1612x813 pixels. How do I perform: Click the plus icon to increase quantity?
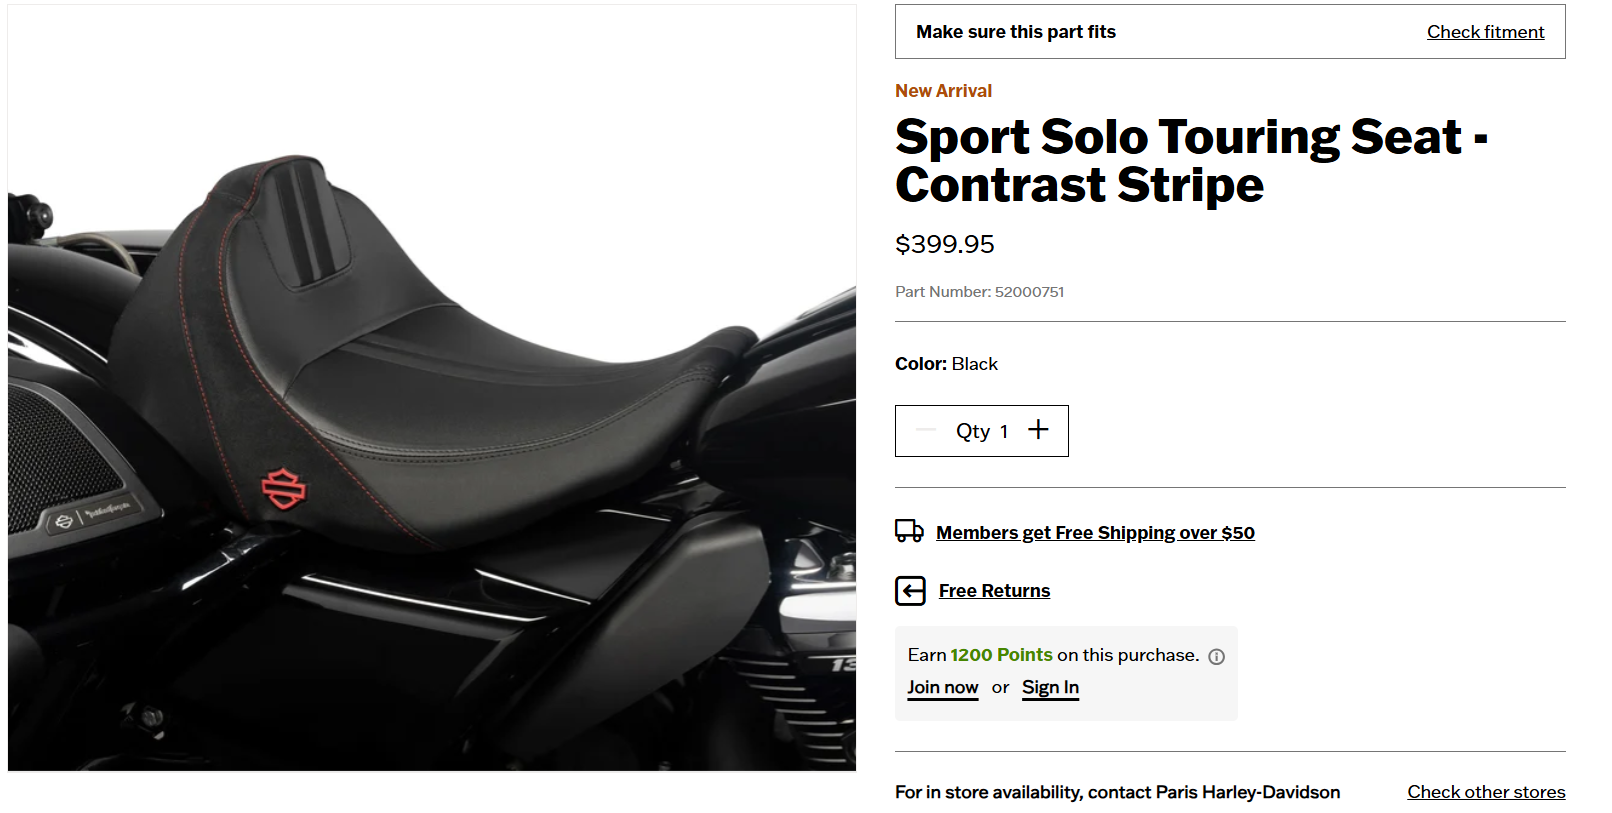click(1038, 430)
